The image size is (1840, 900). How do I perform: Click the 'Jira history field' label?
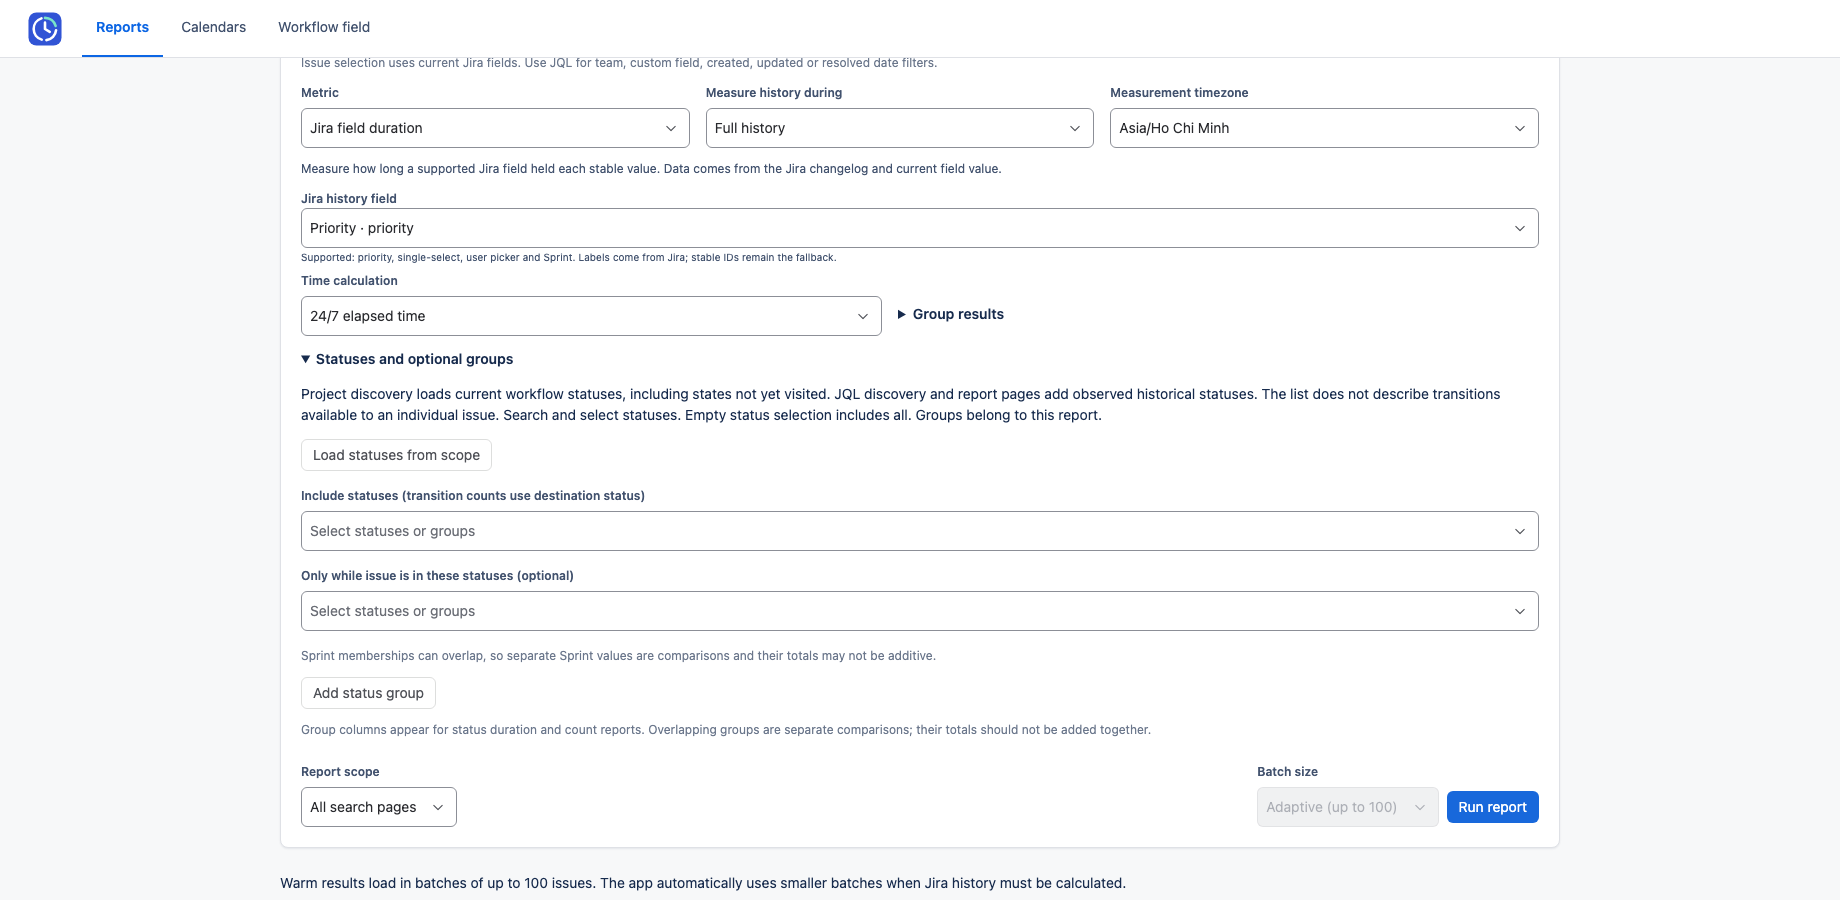pyautogui.click(x=349, y=199)
